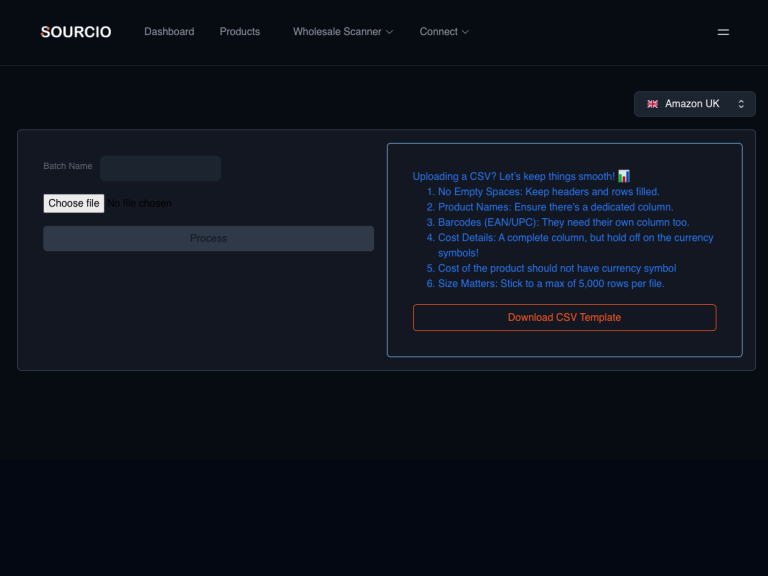The image size is (768, 576).
Task: Download the CSV Template
Action: (564, 317)
